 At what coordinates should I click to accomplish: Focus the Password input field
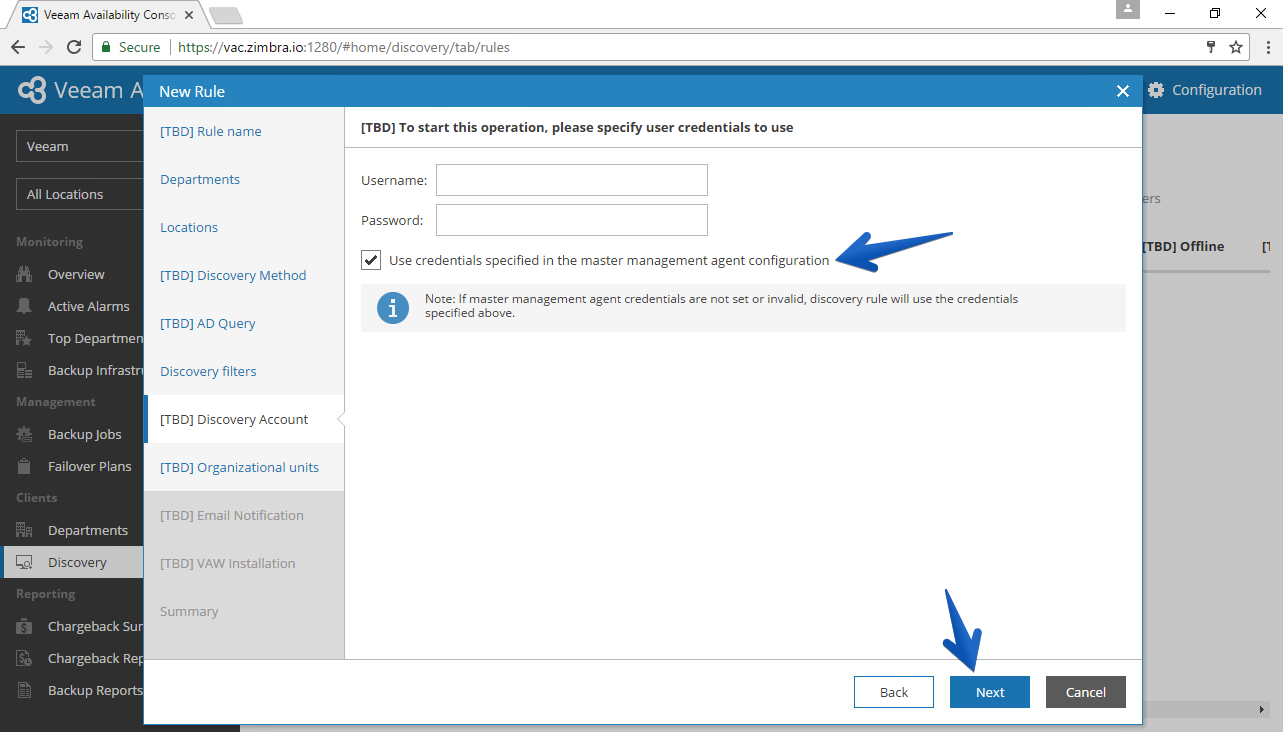pos(572,220)
